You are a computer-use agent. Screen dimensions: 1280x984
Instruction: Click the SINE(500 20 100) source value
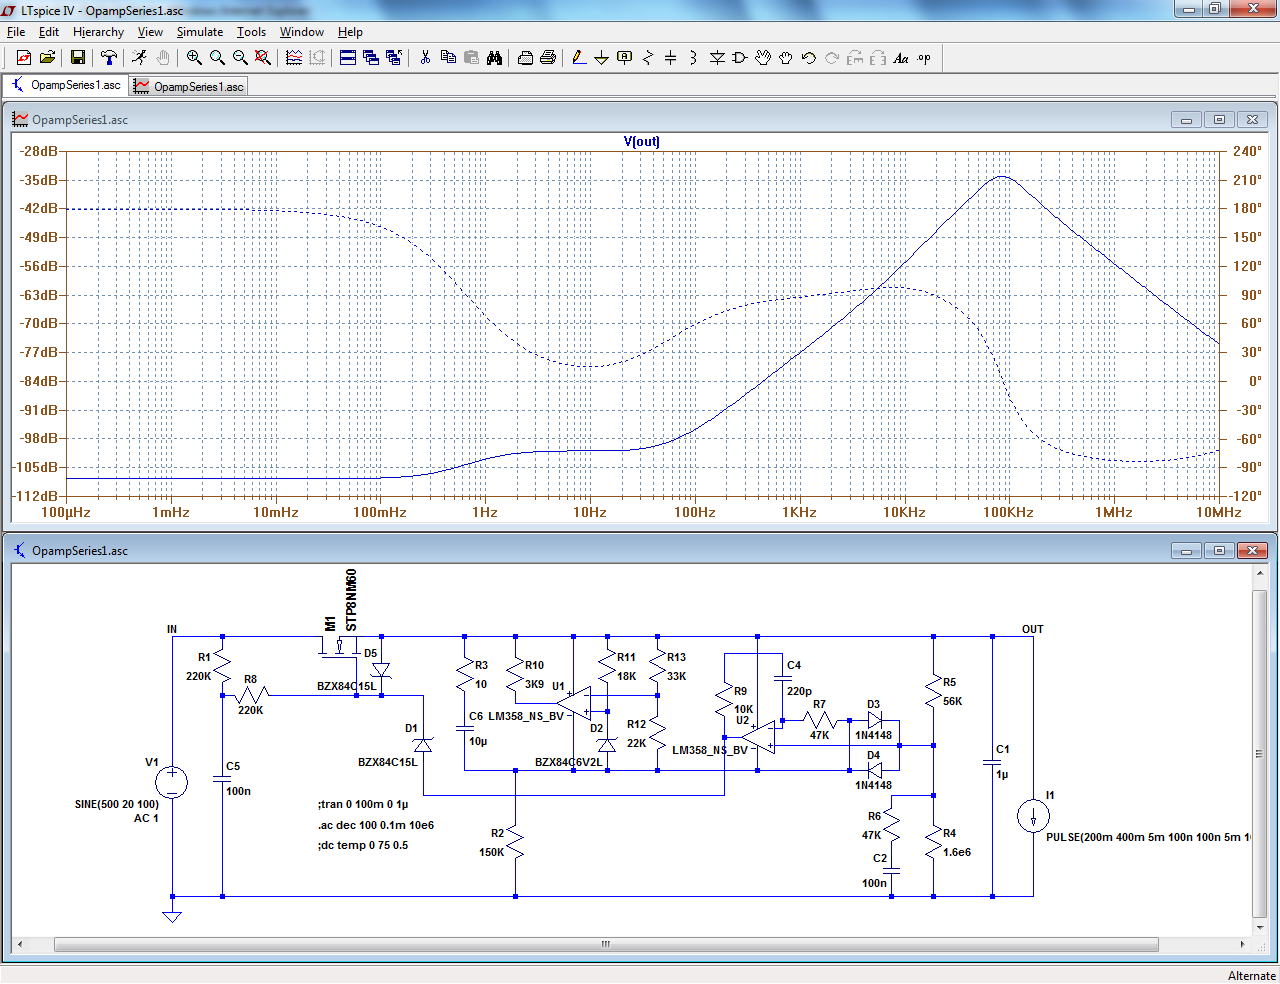click(x=117, y=804)
